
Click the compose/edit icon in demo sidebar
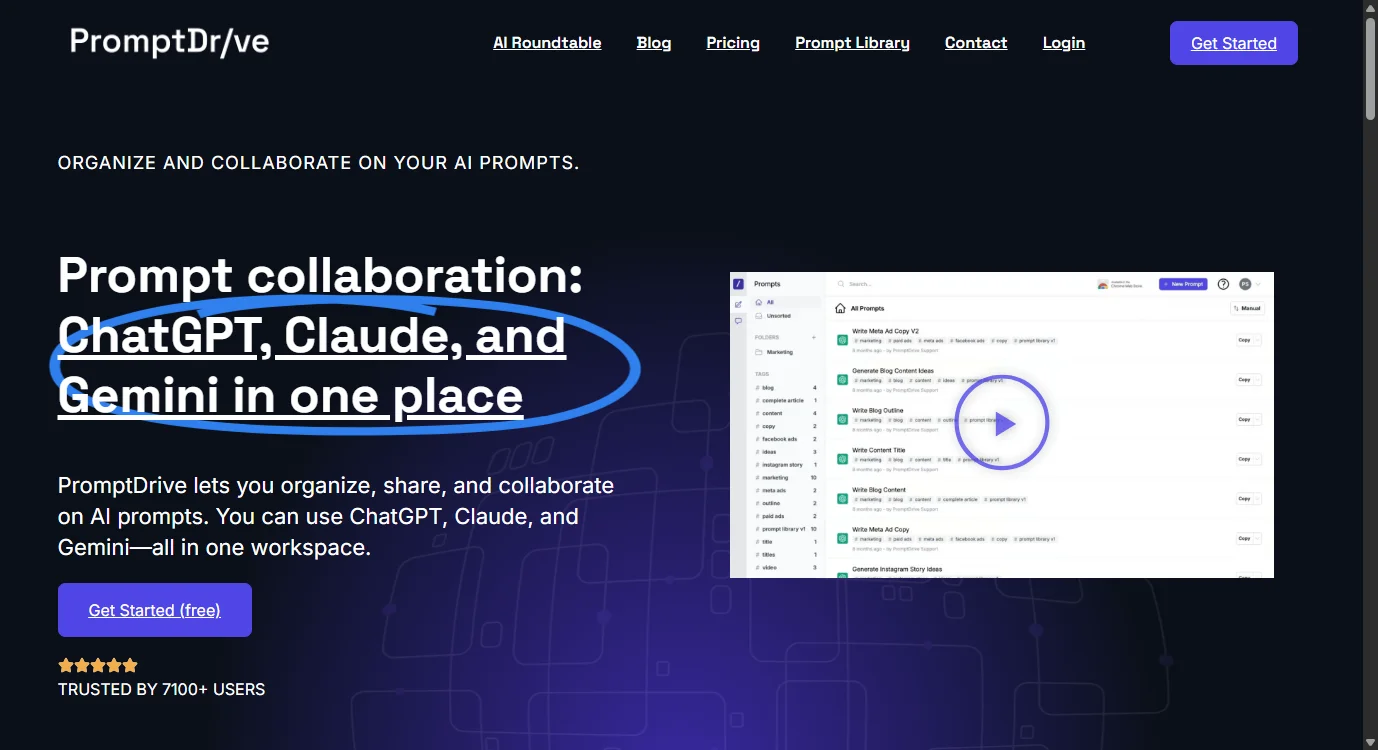click(x=738, y=304)
